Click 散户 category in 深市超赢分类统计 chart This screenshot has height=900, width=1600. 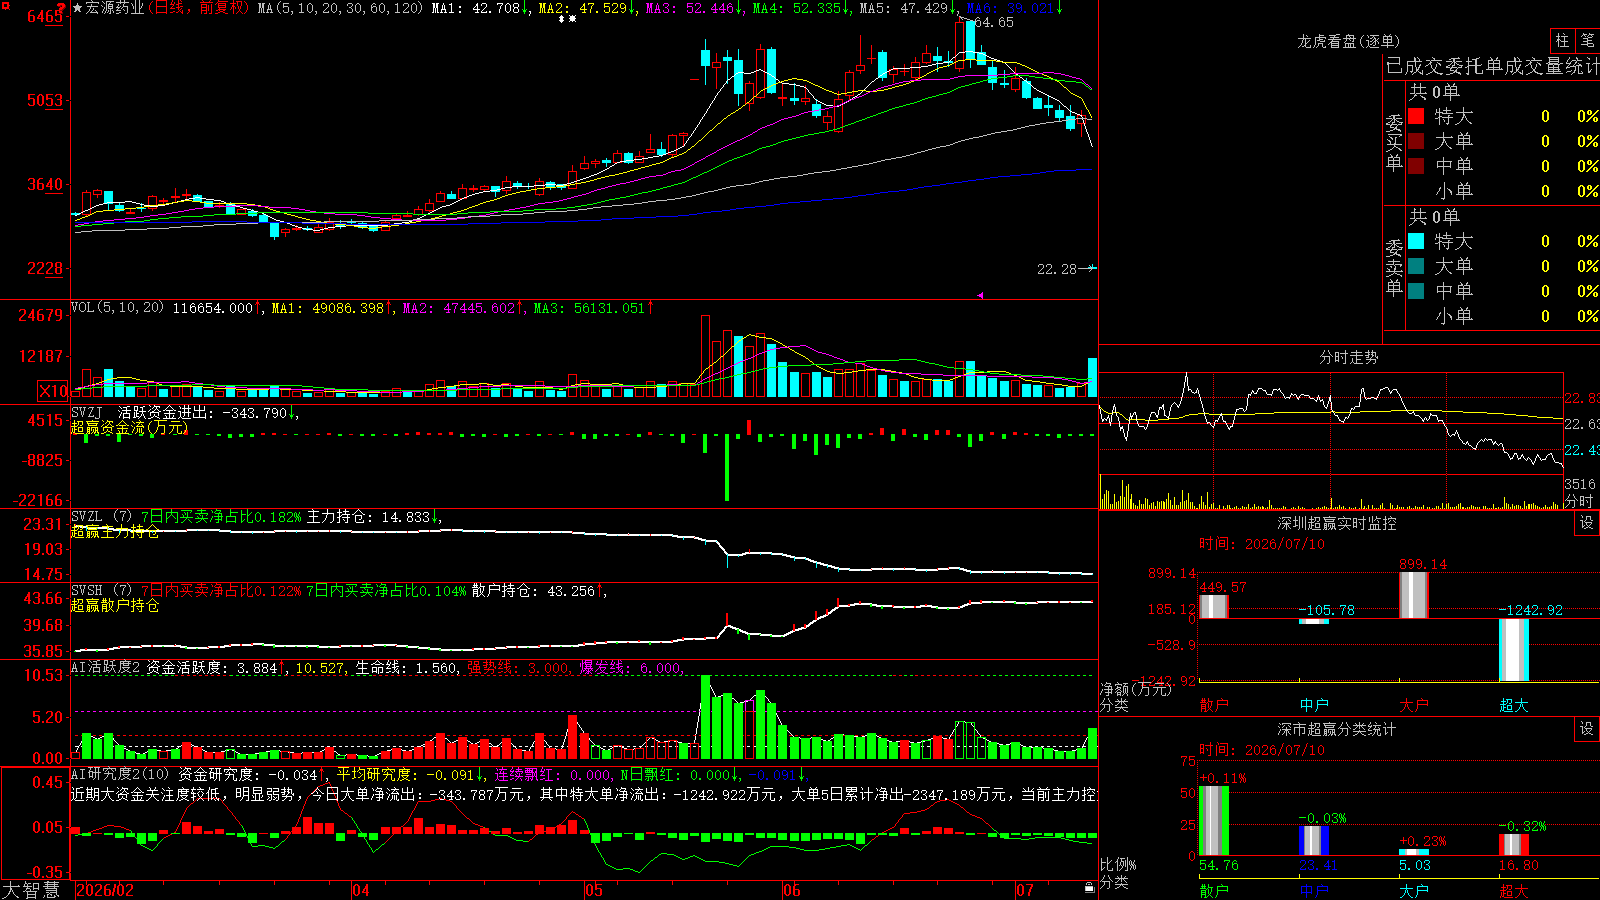click(x=1214, y=891)
